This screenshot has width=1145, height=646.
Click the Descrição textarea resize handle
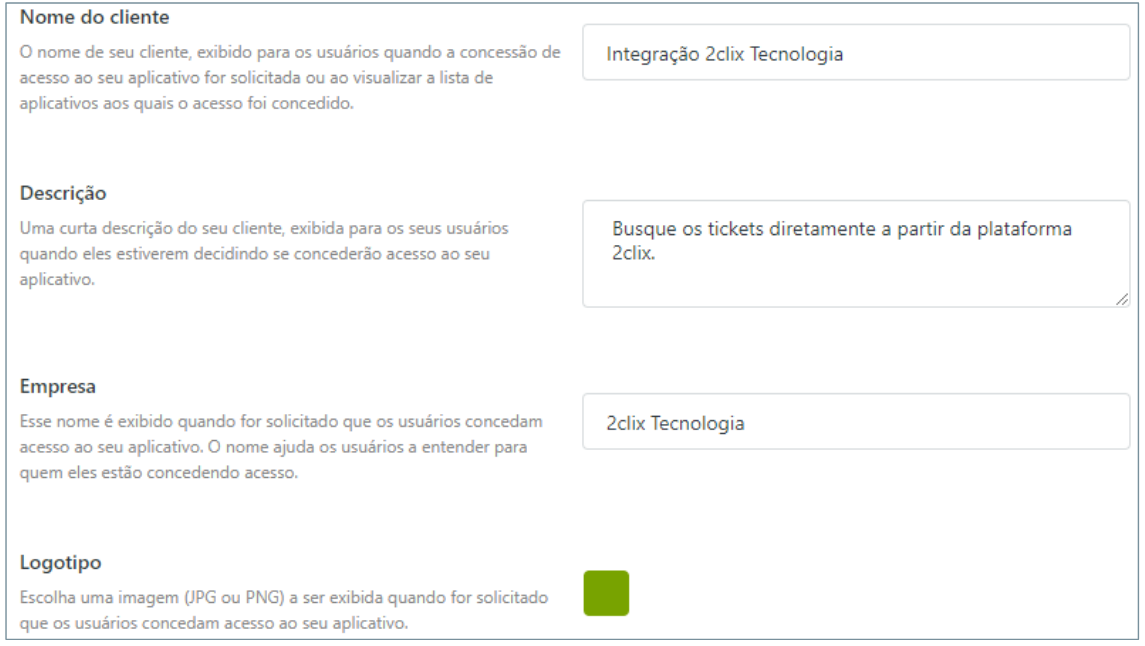pyautogui.click(x=1123, y=300)
